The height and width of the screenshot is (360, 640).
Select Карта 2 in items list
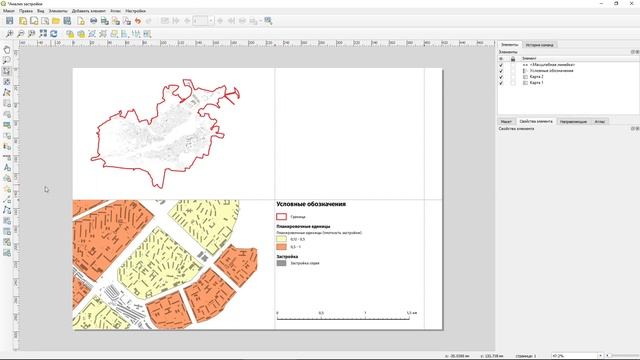(x=536, y=77)
